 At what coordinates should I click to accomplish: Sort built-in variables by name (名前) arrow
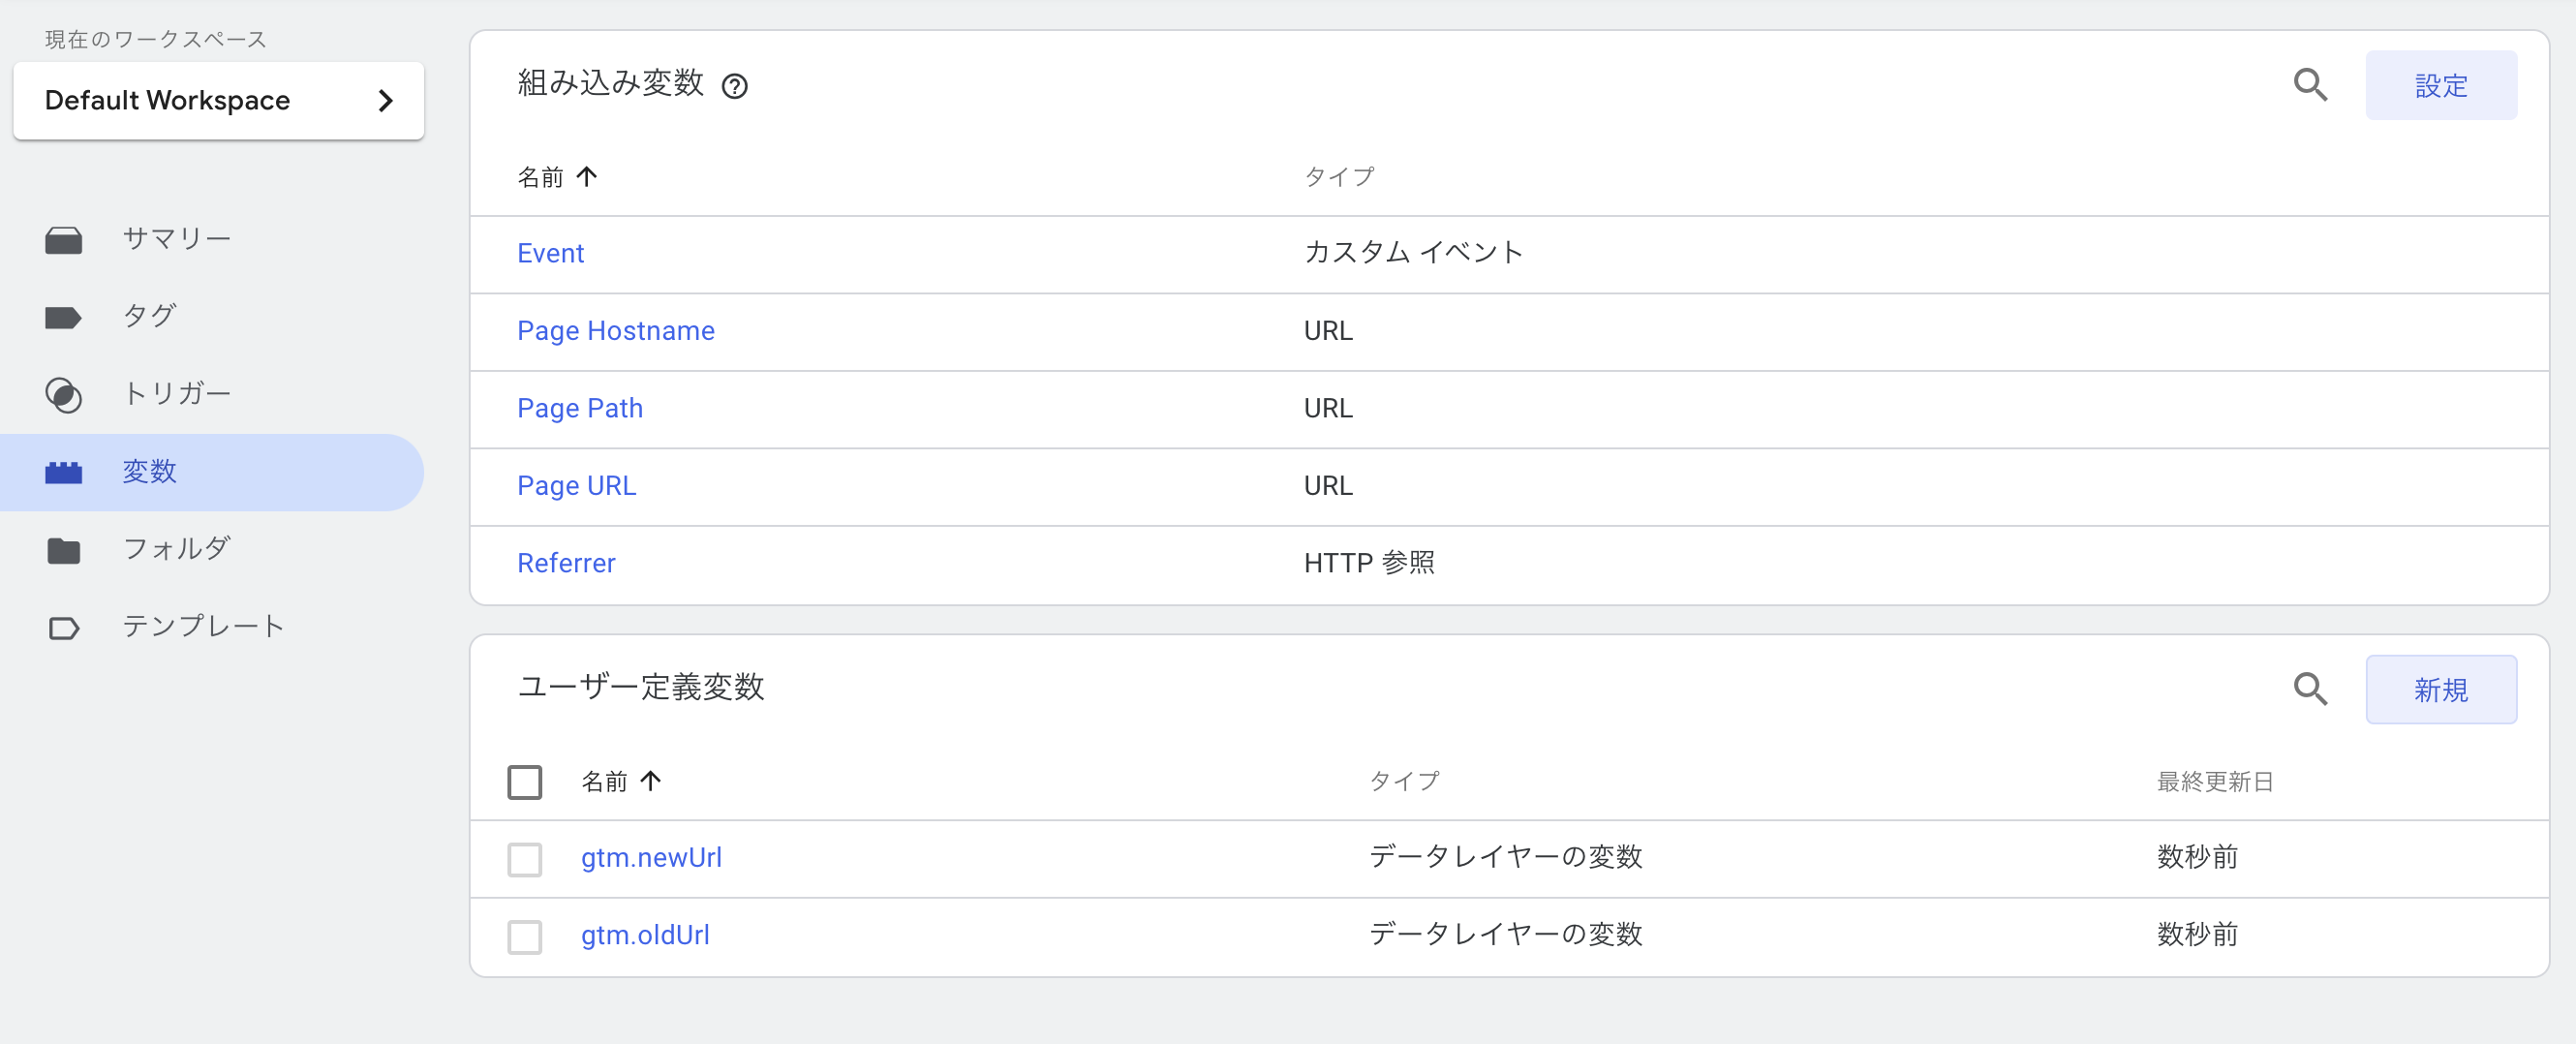click(587, 177)
